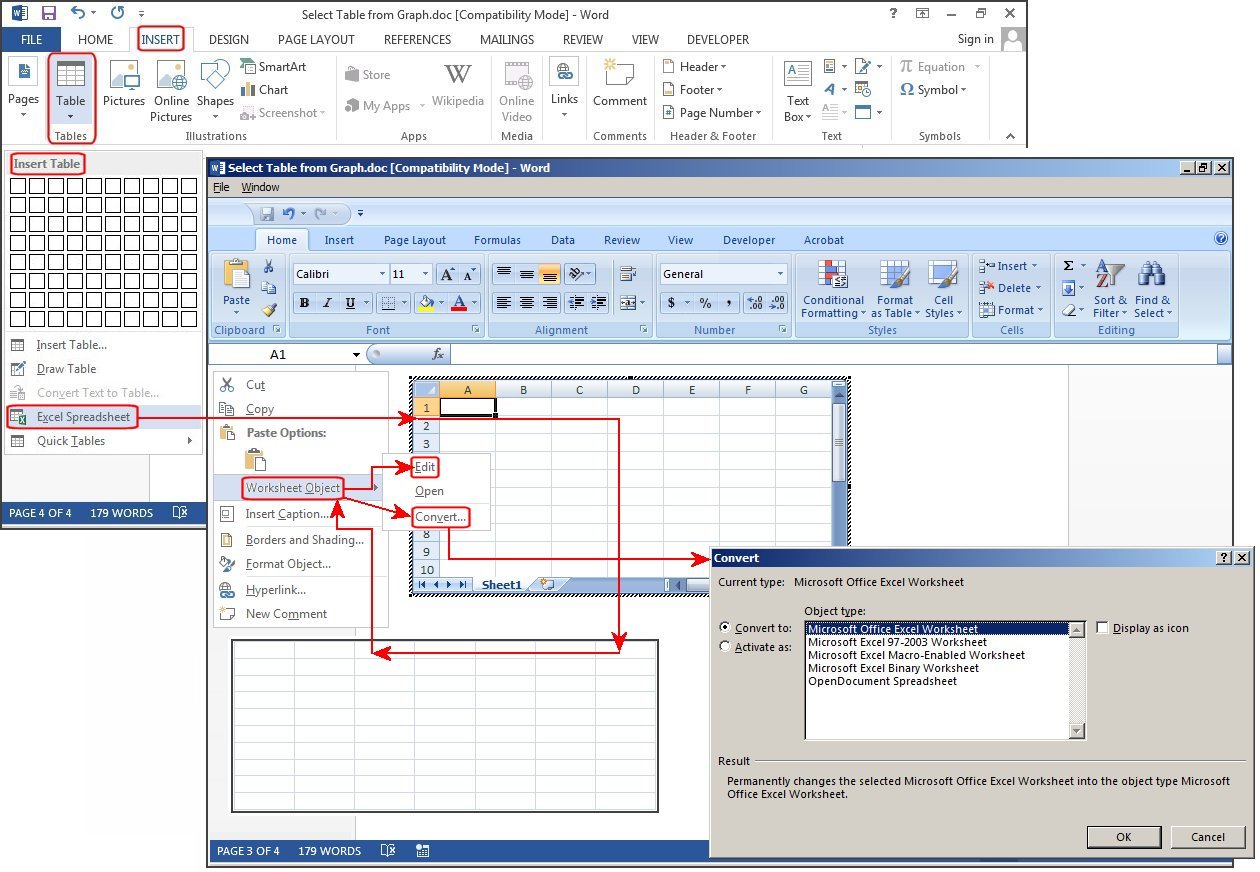Open the Calibri font dropdown
1260x872 pixels.
coord(383,273)
